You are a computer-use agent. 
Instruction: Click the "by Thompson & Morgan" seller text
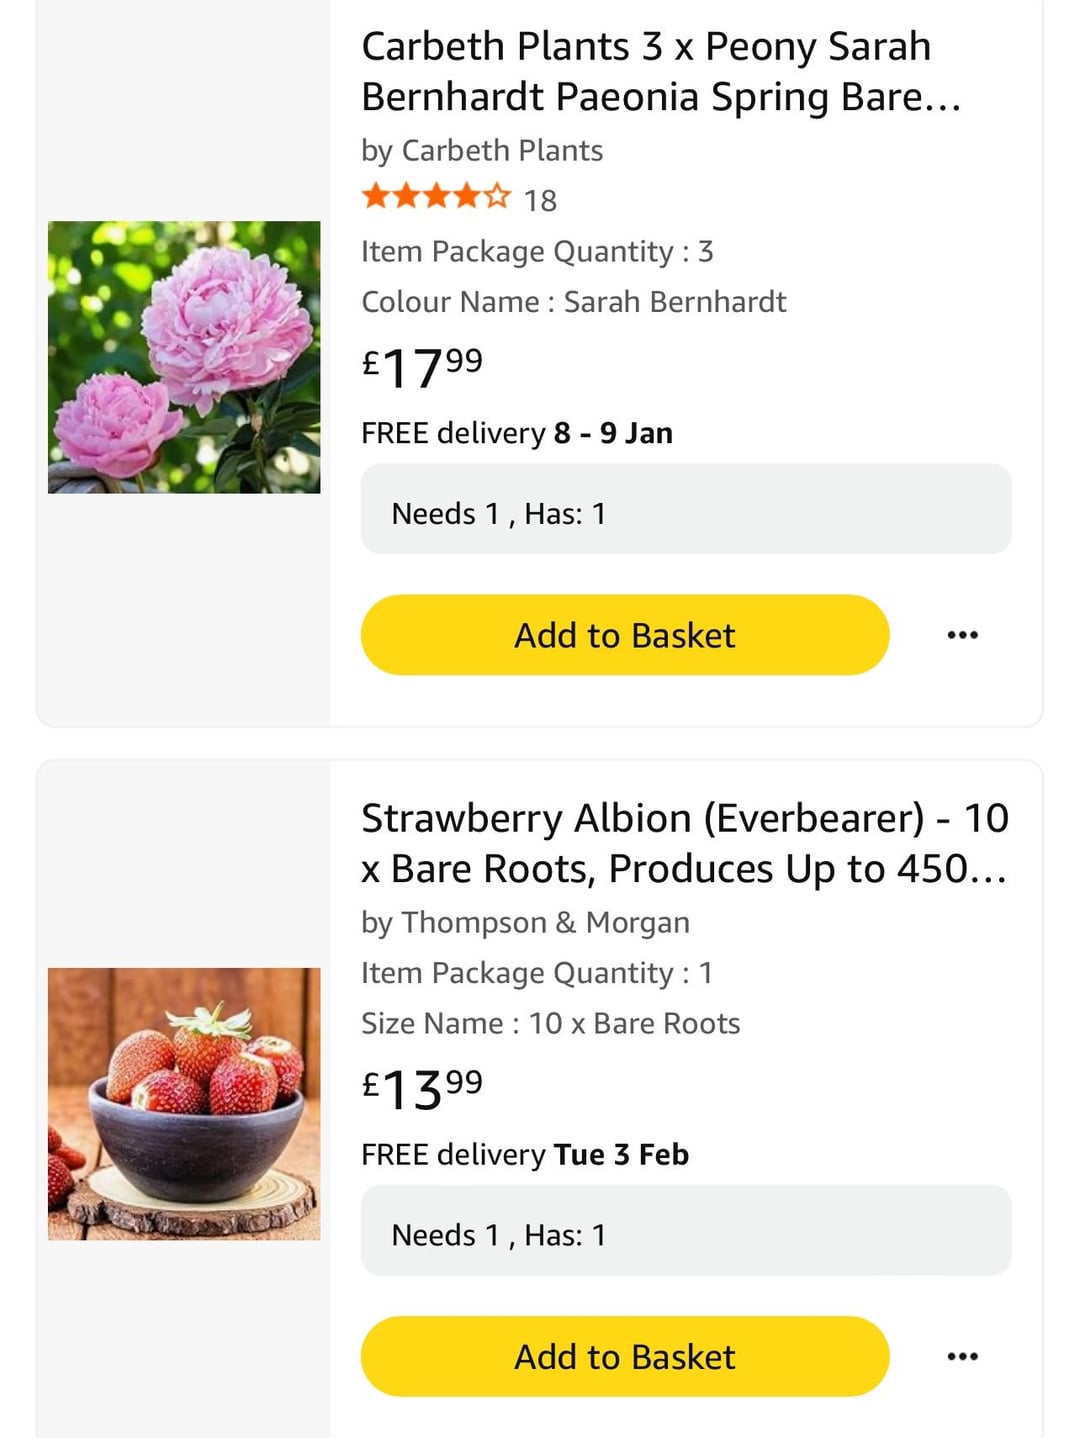click(525, 923)
